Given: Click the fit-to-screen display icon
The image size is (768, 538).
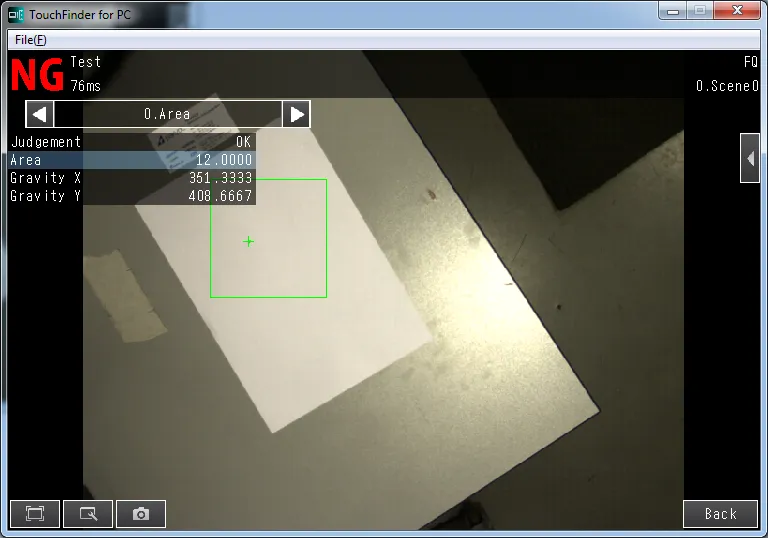Looking at the screenshot, I should coord(35,514).
